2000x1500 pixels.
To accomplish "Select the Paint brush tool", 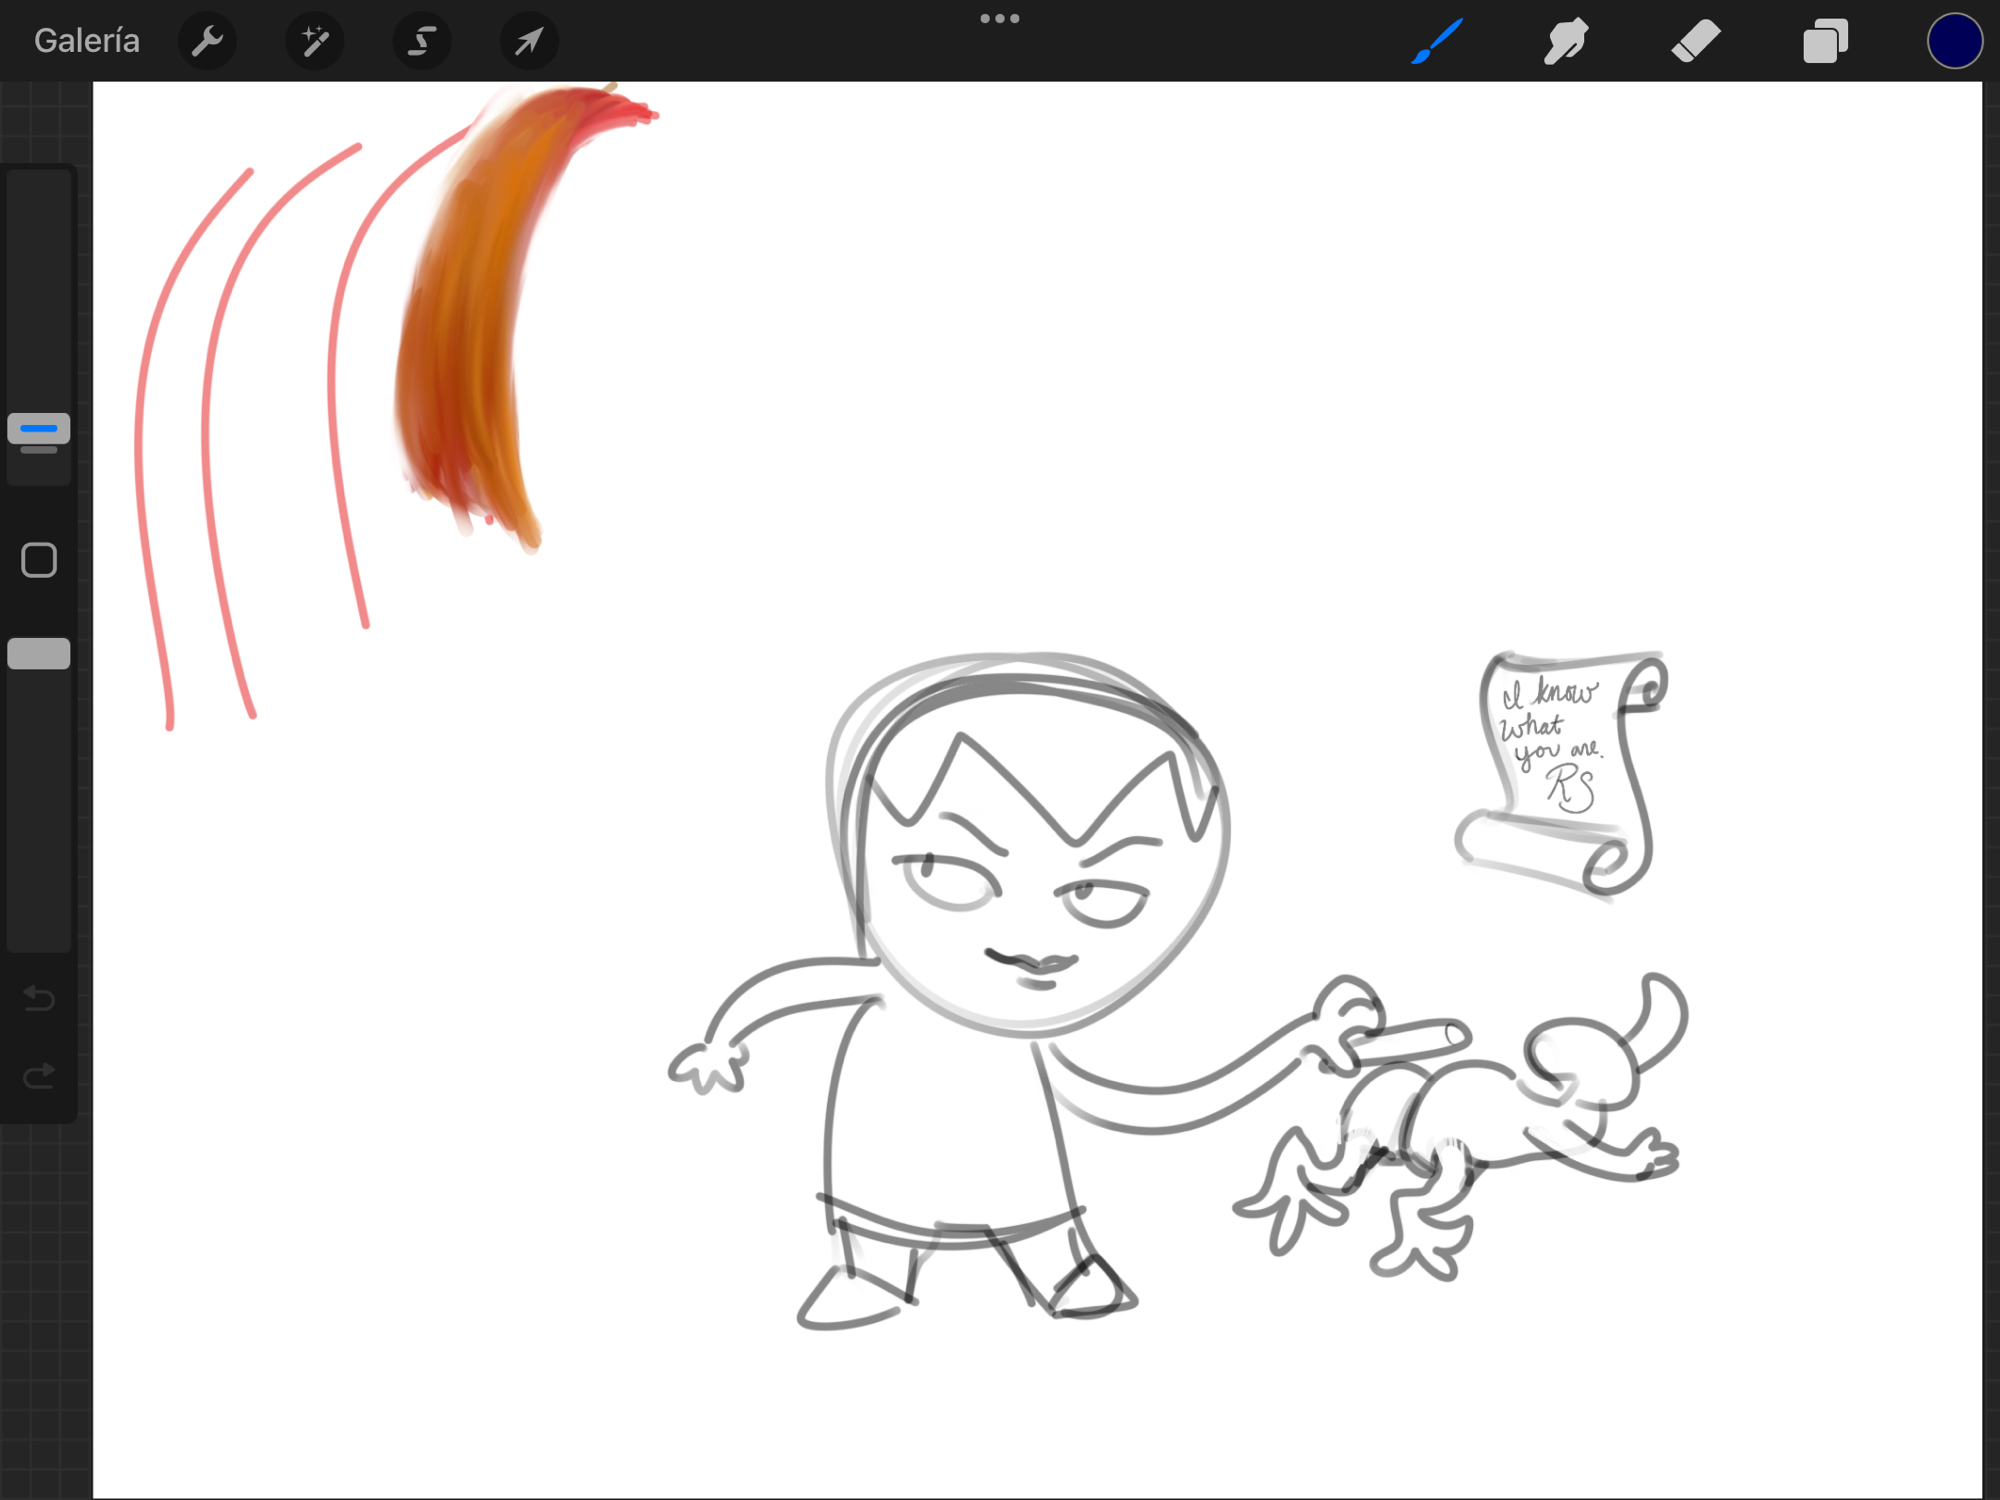I will [x=1437, y=41].
